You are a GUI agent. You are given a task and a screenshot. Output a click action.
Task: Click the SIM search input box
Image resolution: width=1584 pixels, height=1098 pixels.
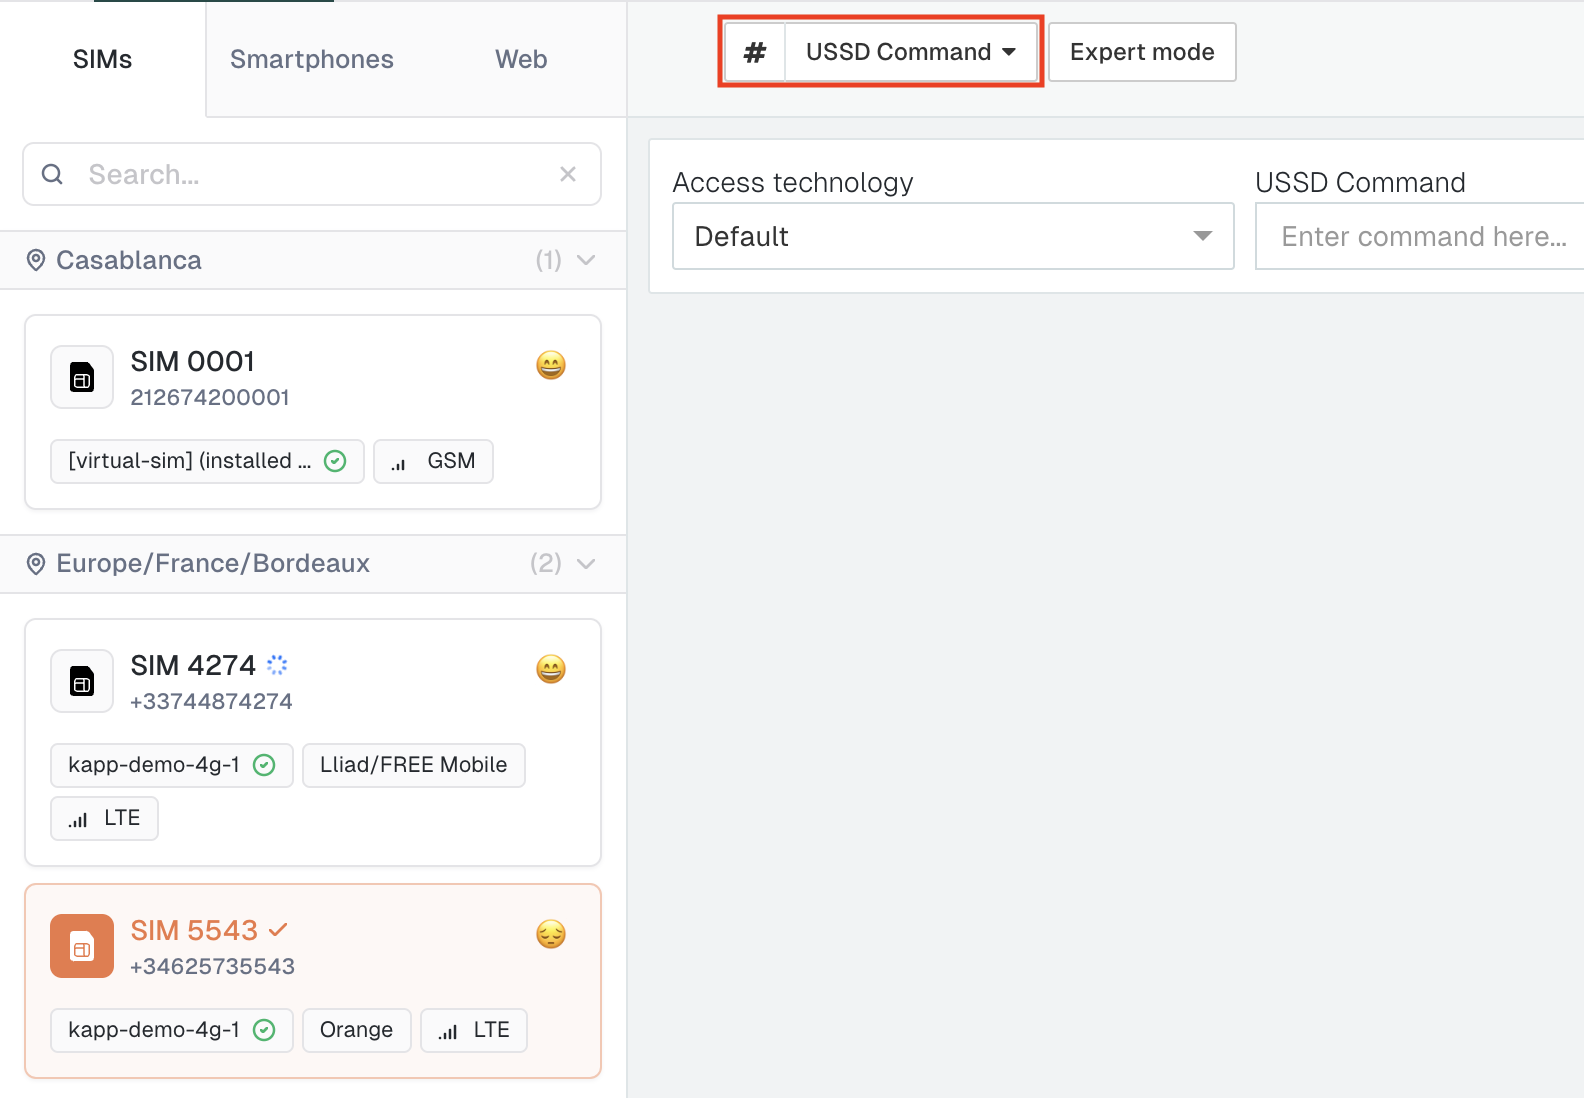310,175
